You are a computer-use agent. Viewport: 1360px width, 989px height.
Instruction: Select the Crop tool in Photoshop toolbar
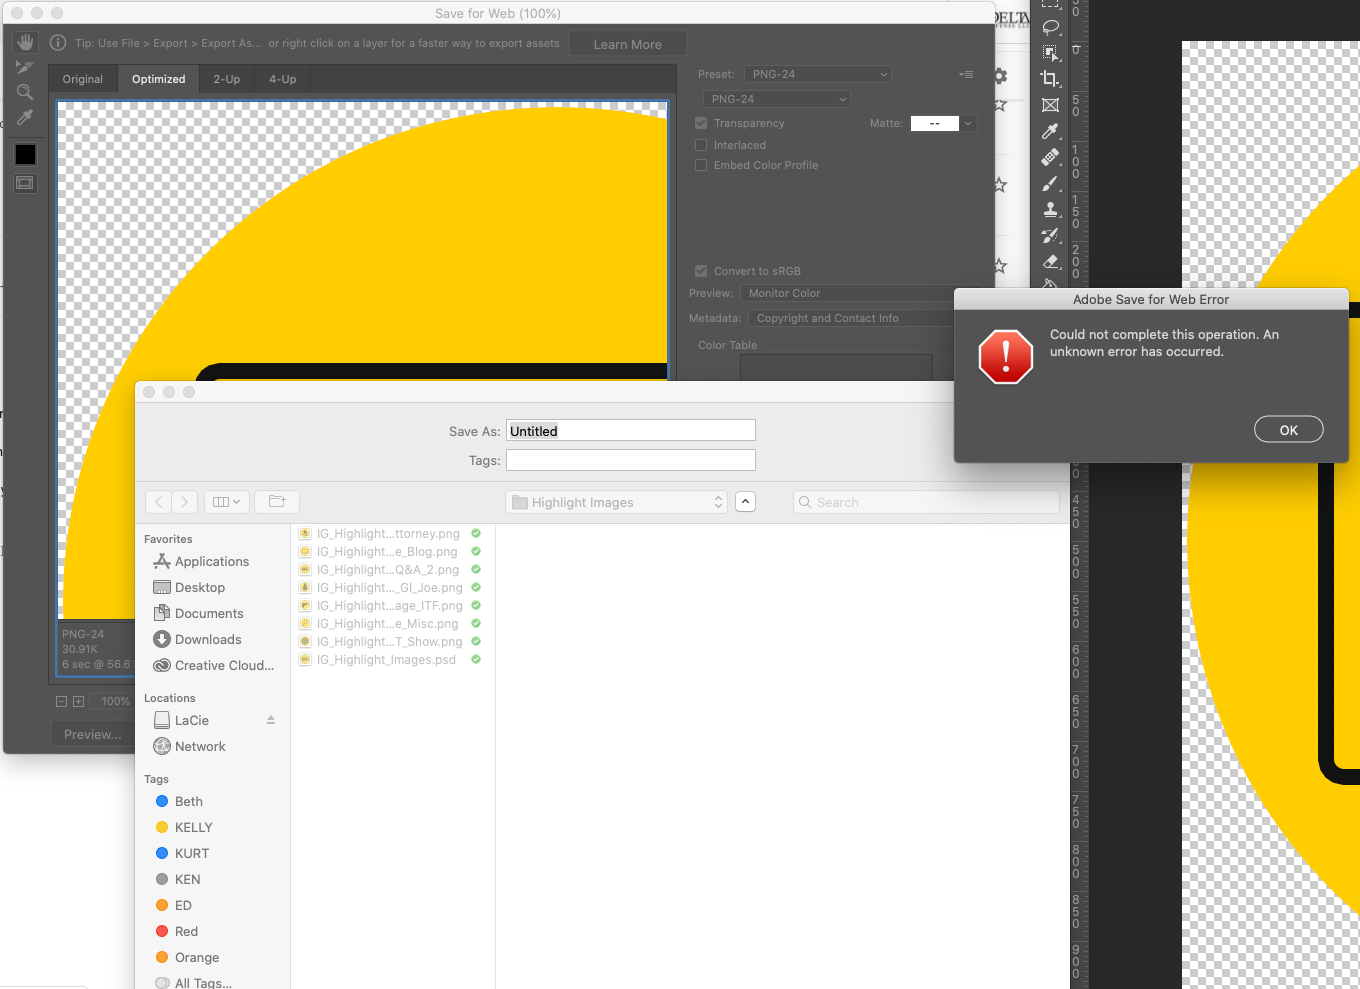pyautogui.click(x=1050, y=78)
